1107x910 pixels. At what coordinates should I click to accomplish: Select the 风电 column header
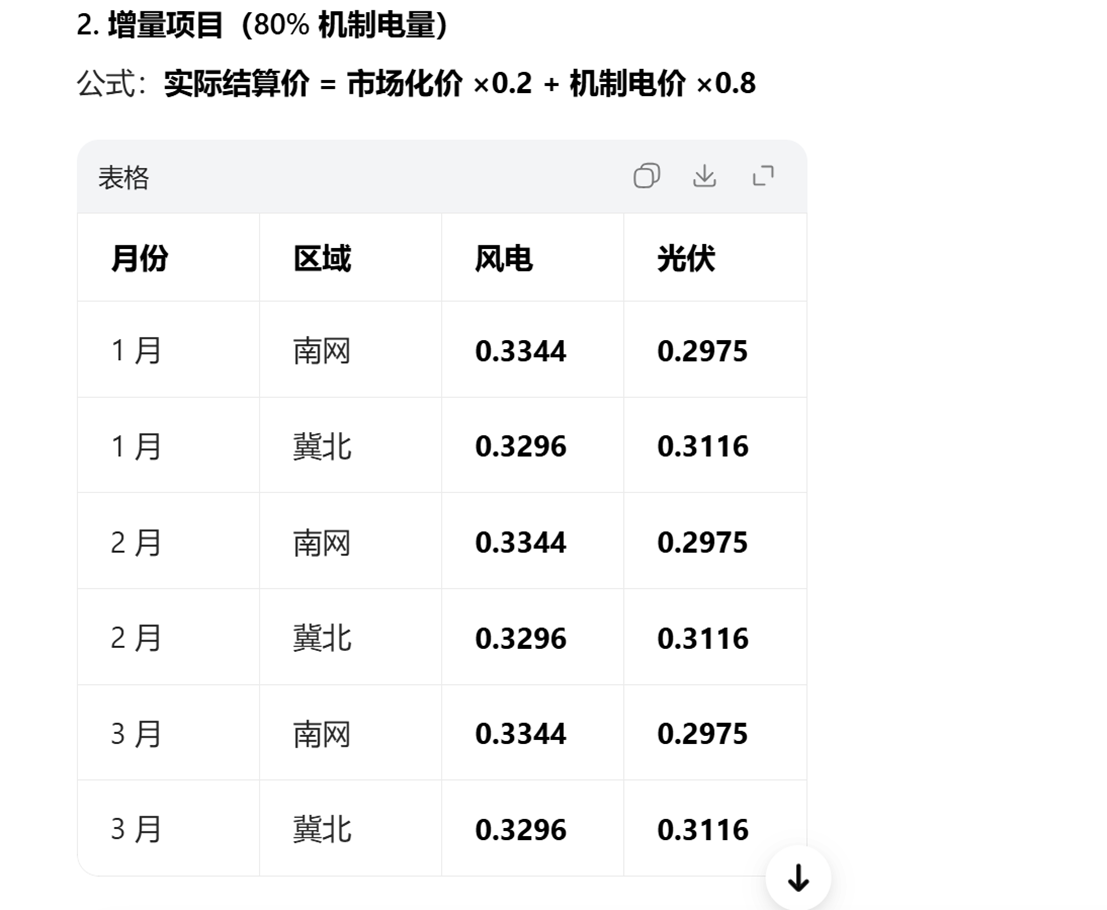(504, 259)
